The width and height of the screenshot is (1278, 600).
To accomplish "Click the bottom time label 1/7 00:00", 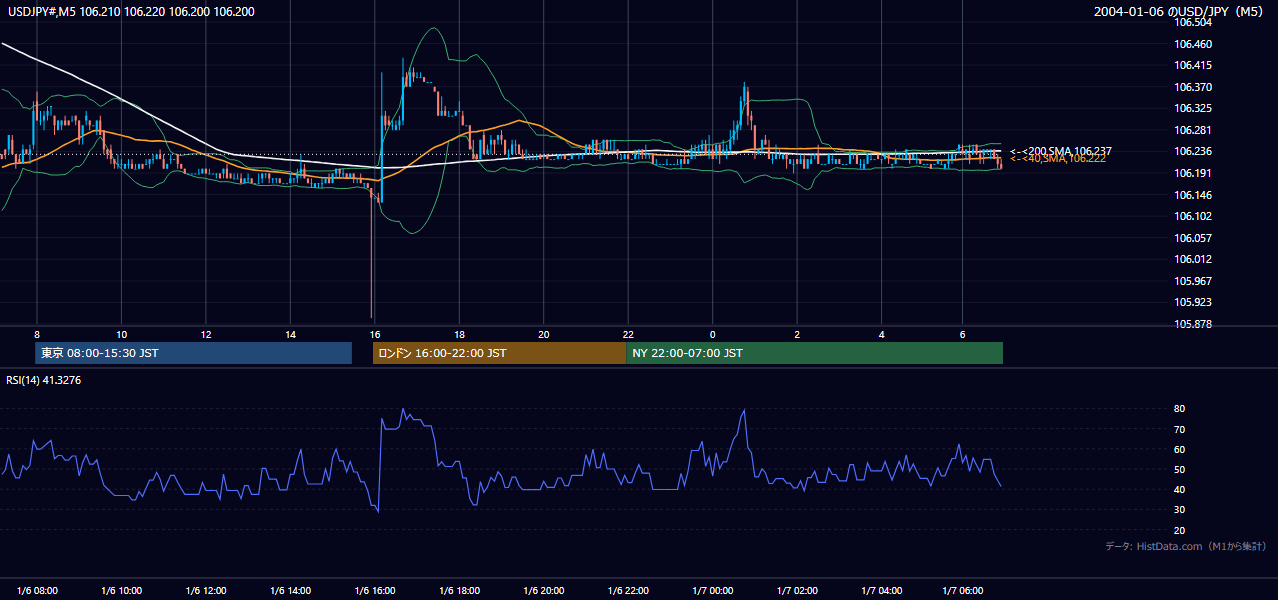I will pyautogui.click(x=712, y=590).
